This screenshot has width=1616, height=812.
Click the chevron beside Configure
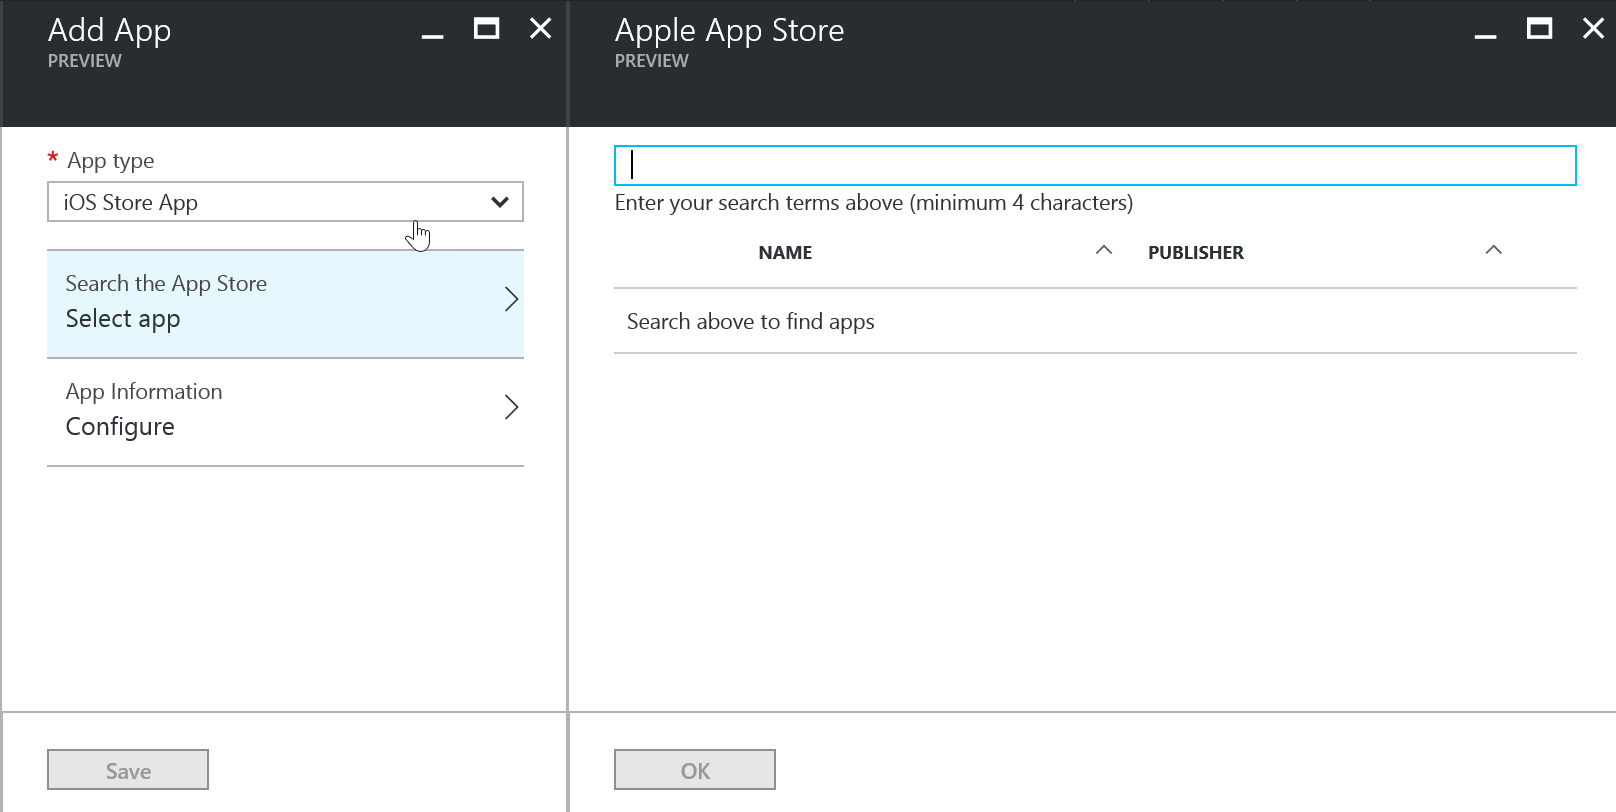pos(511,408)
